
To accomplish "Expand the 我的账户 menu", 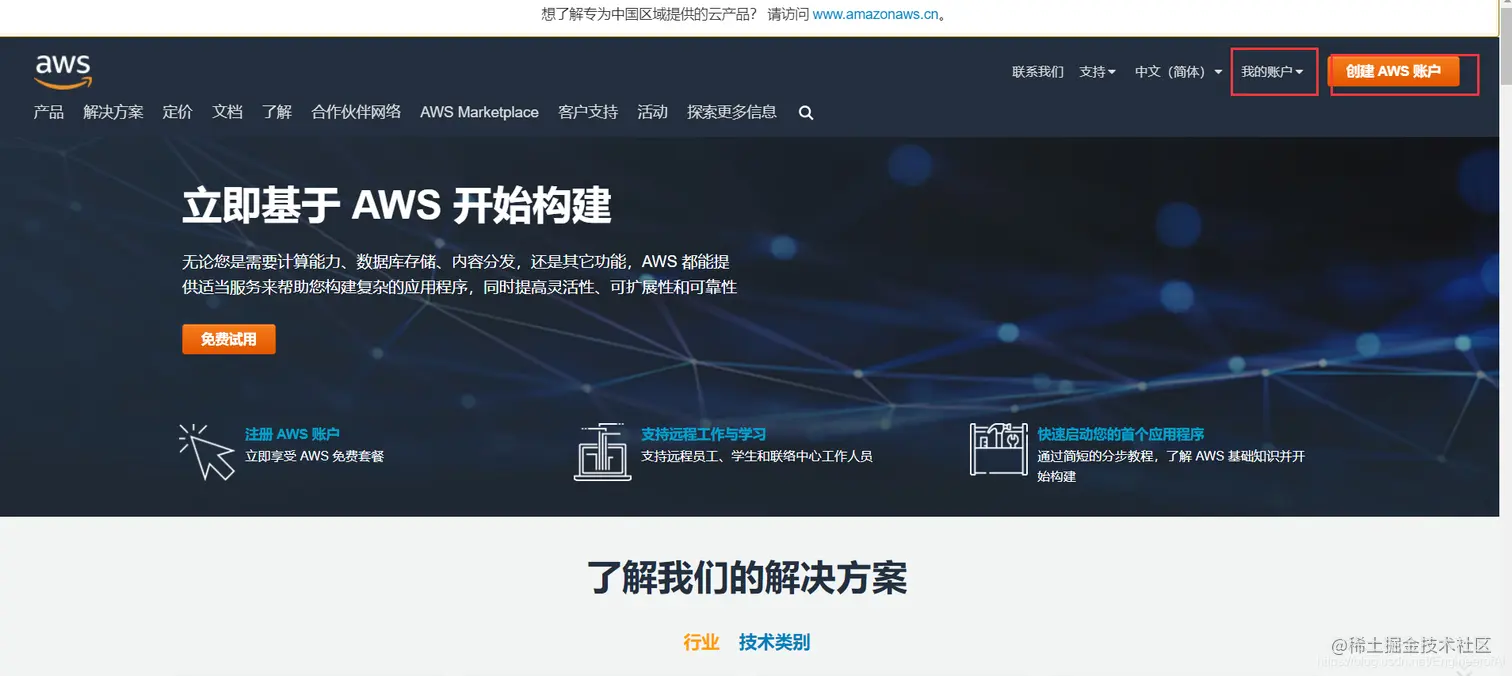I will coord(1272,71).
